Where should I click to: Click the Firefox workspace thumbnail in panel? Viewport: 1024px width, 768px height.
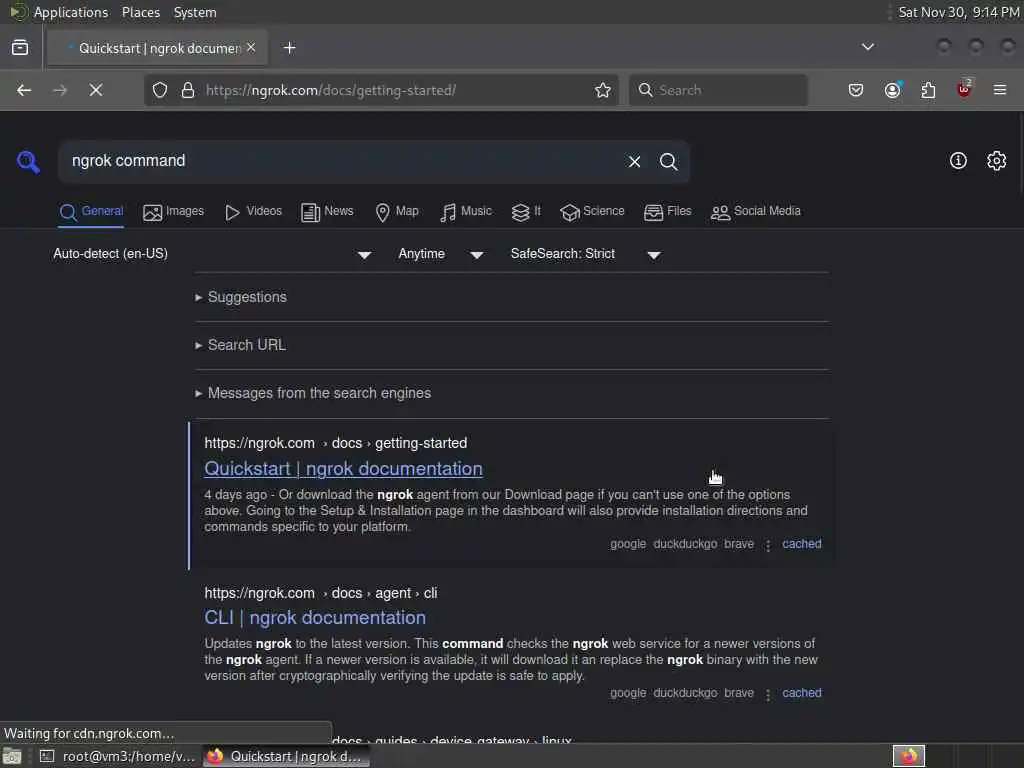coord(908,756)
